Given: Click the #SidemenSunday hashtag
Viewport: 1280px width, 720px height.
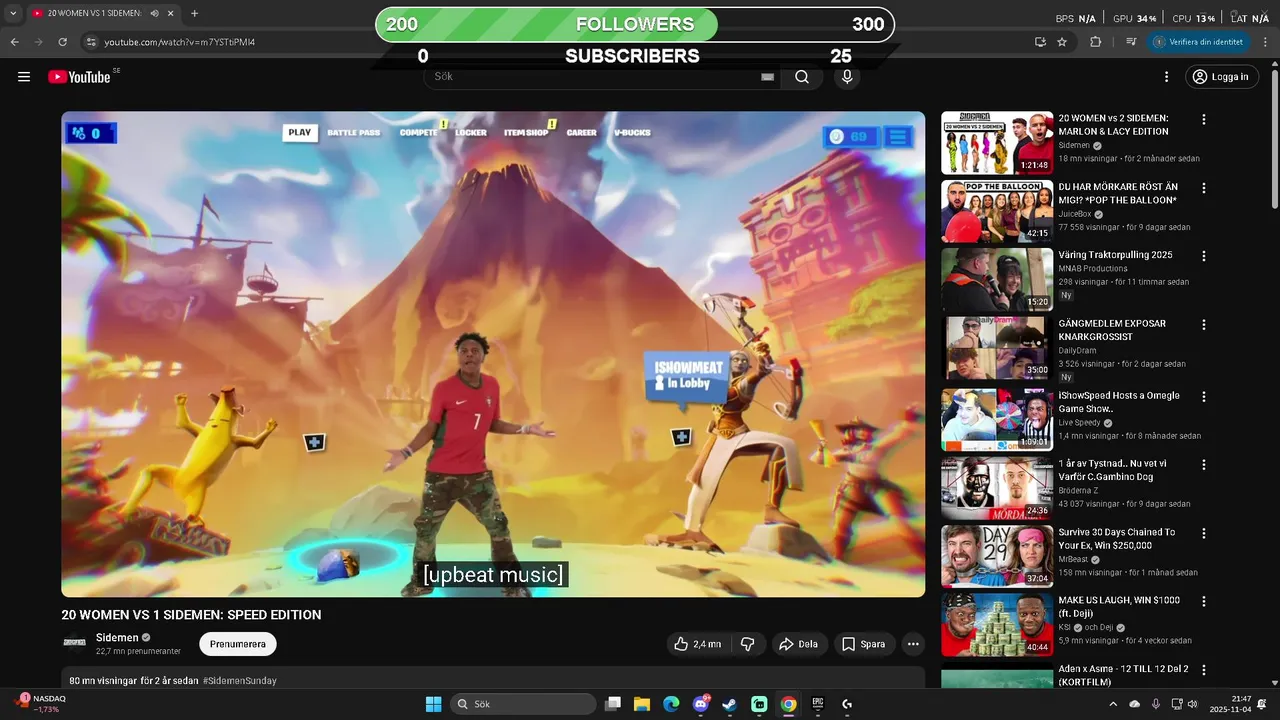Looking at the screenshot, I should tap(240, 680).
